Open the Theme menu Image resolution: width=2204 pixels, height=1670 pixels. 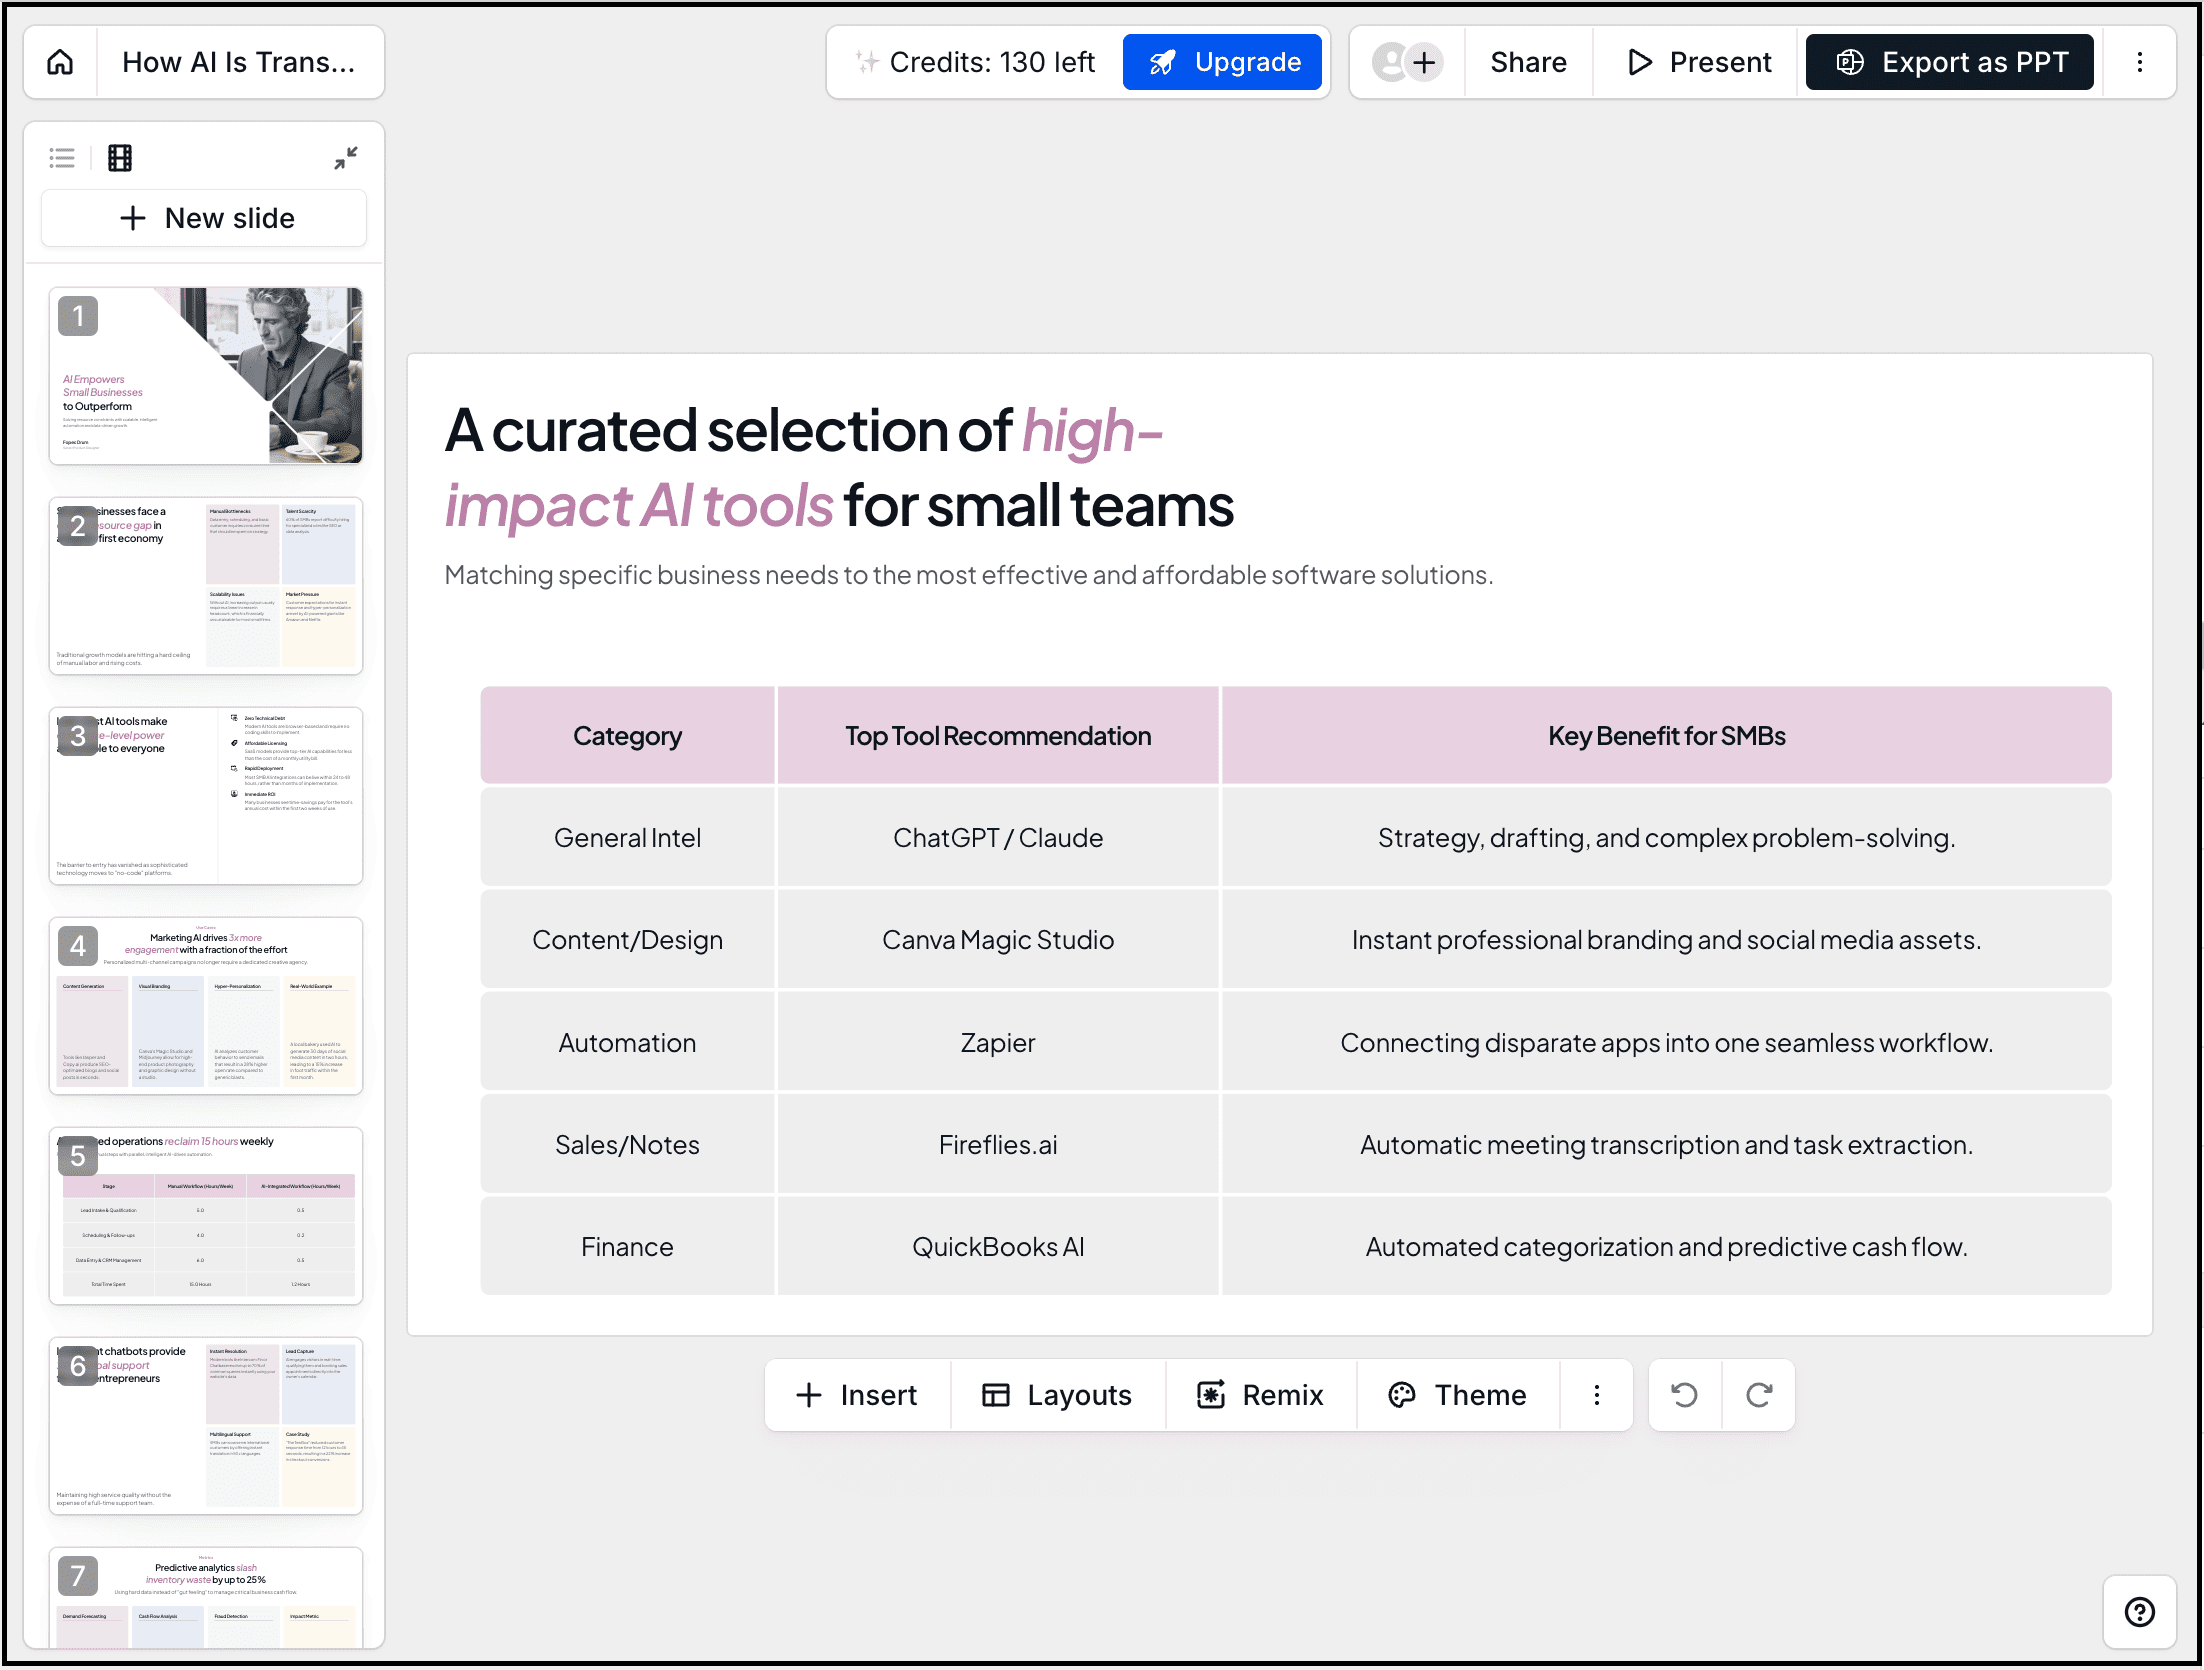(x=1458, y=1395)
